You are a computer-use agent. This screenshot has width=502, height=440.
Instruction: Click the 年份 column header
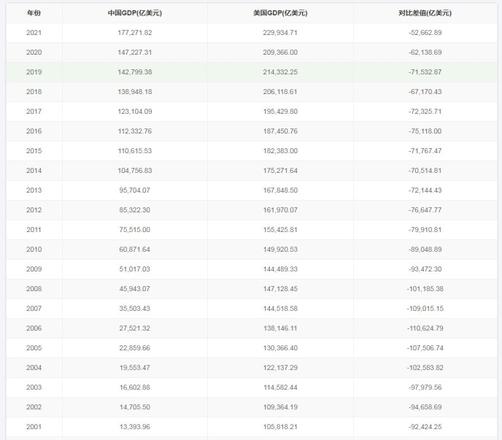tap(34, 13)
